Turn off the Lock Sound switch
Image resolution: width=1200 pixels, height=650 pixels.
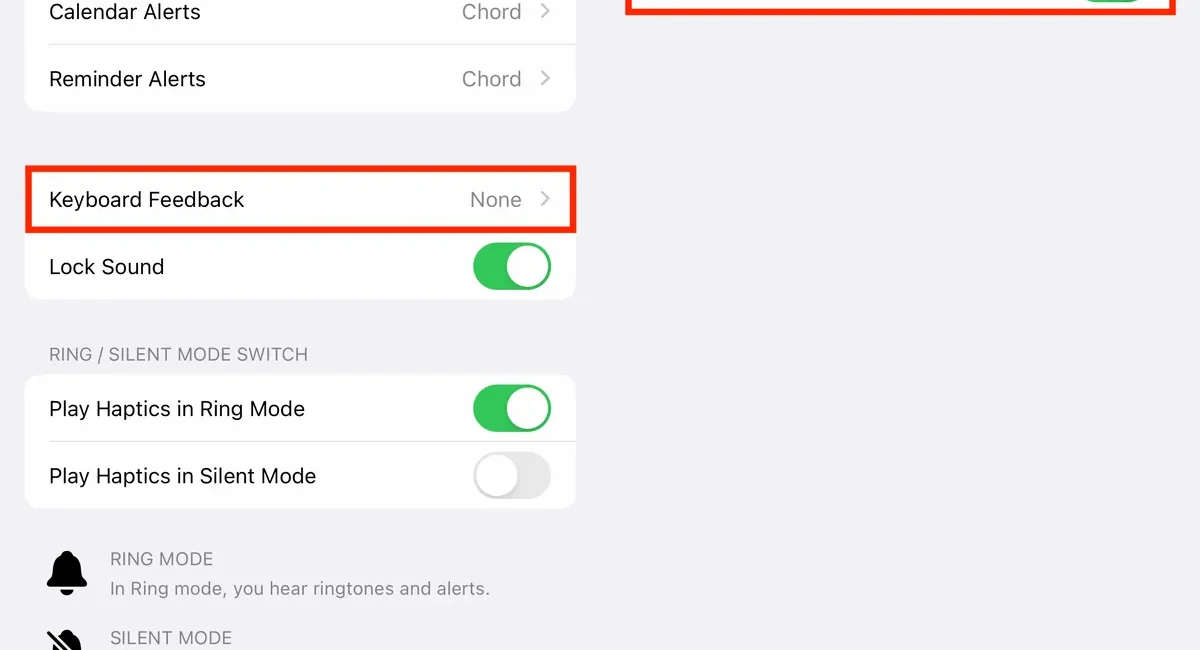pyautogui.click(x=511, y=267)
